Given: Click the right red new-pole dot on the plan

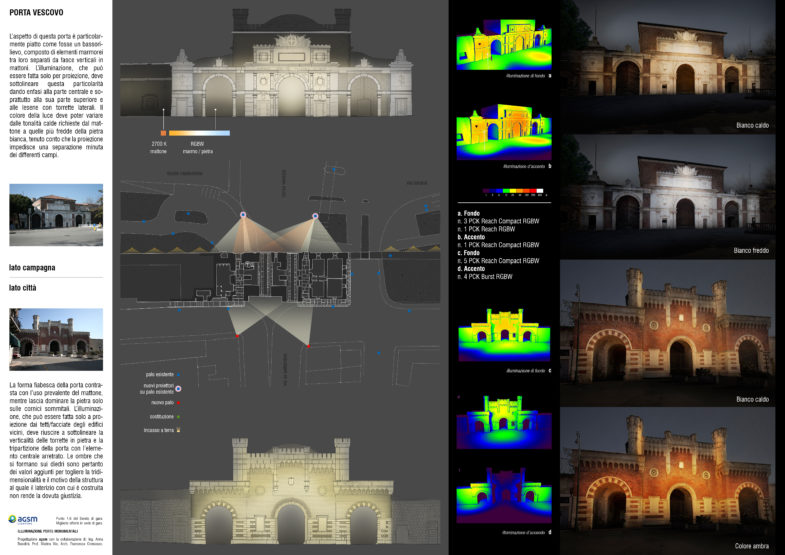Looking at the screenshot, I should click(308, 346).
